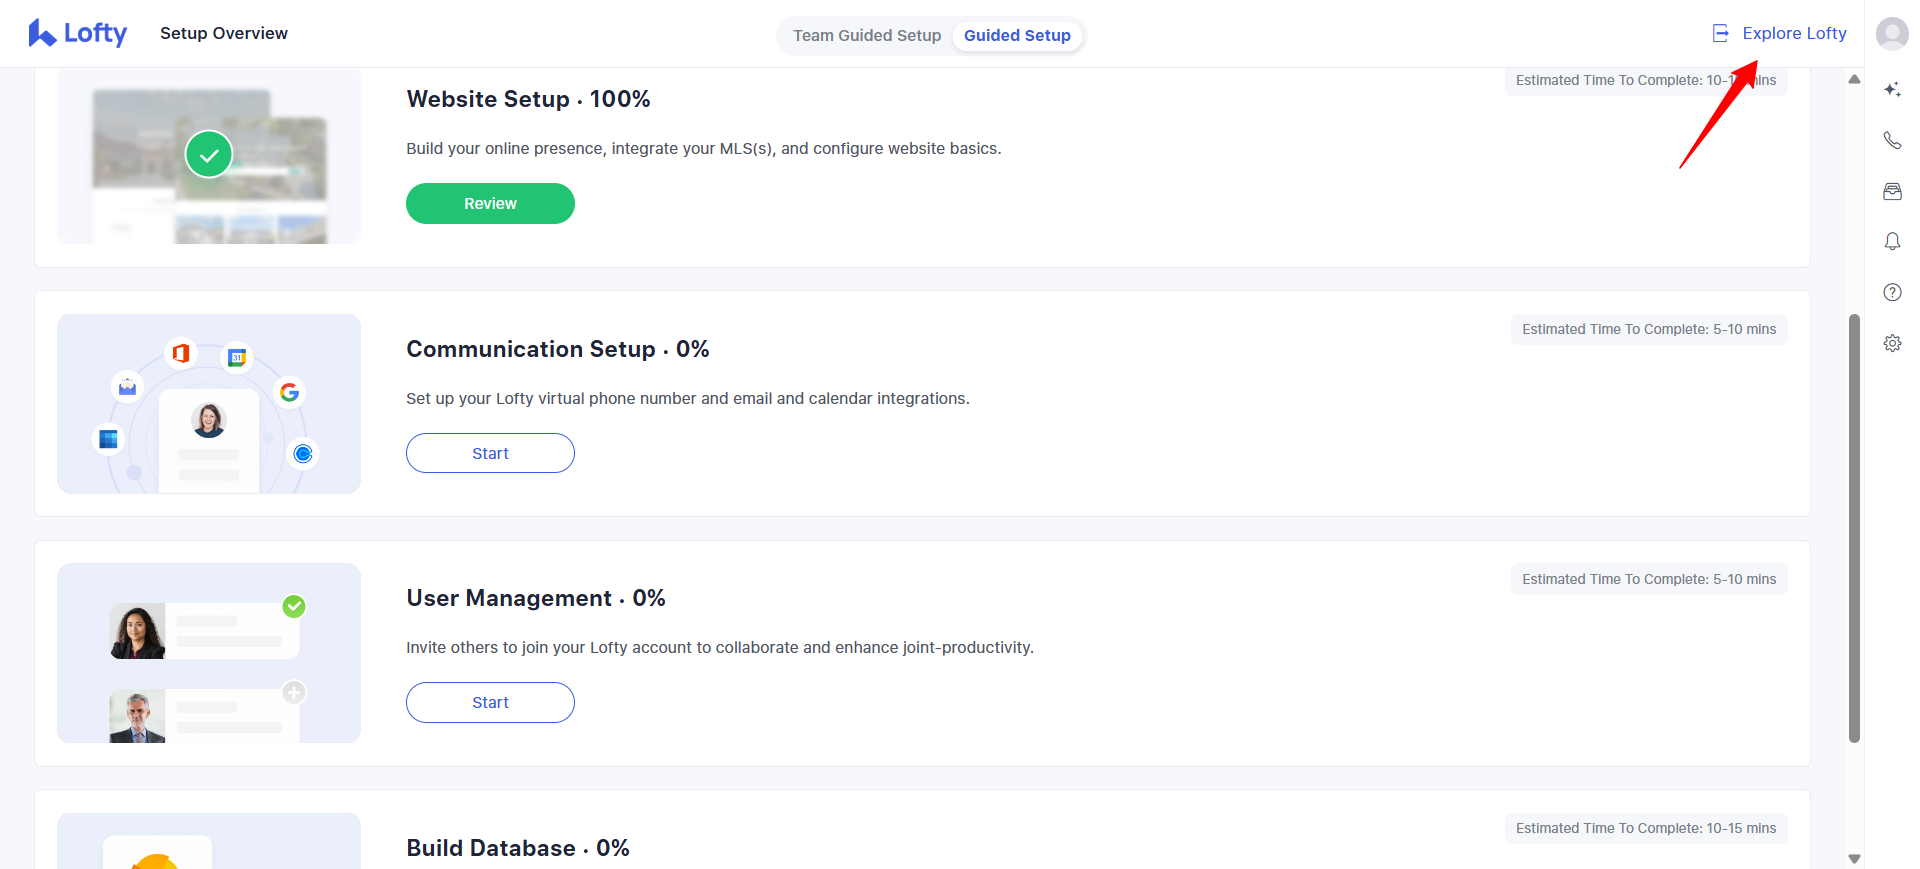Click the Website Setup thumbnail image

coord(209,158)
